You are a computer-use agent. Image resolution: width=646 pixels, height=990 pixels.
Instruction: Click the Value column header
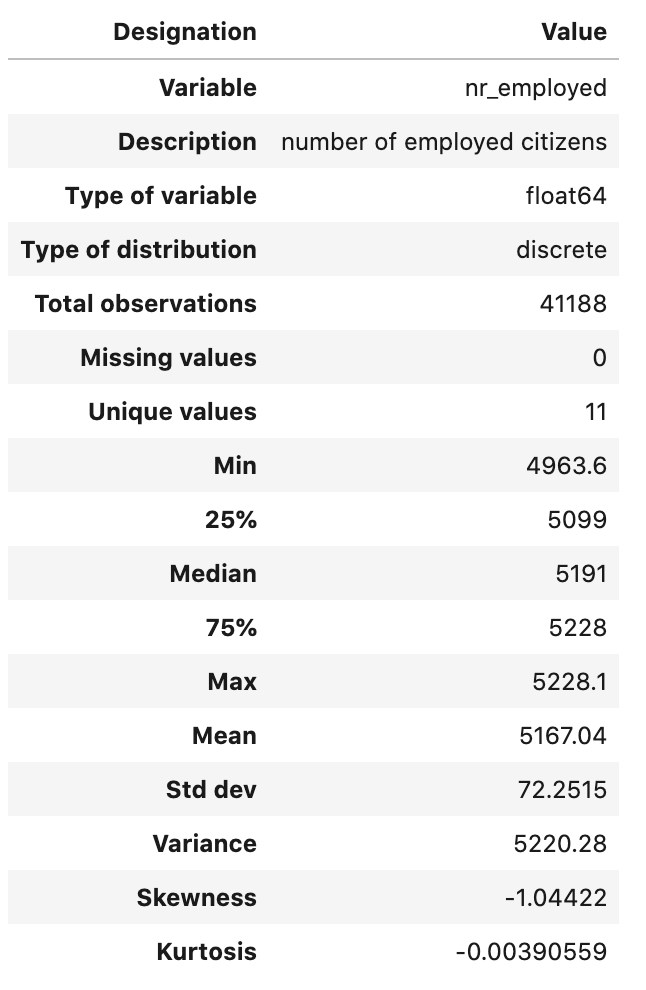pos(574,32)
